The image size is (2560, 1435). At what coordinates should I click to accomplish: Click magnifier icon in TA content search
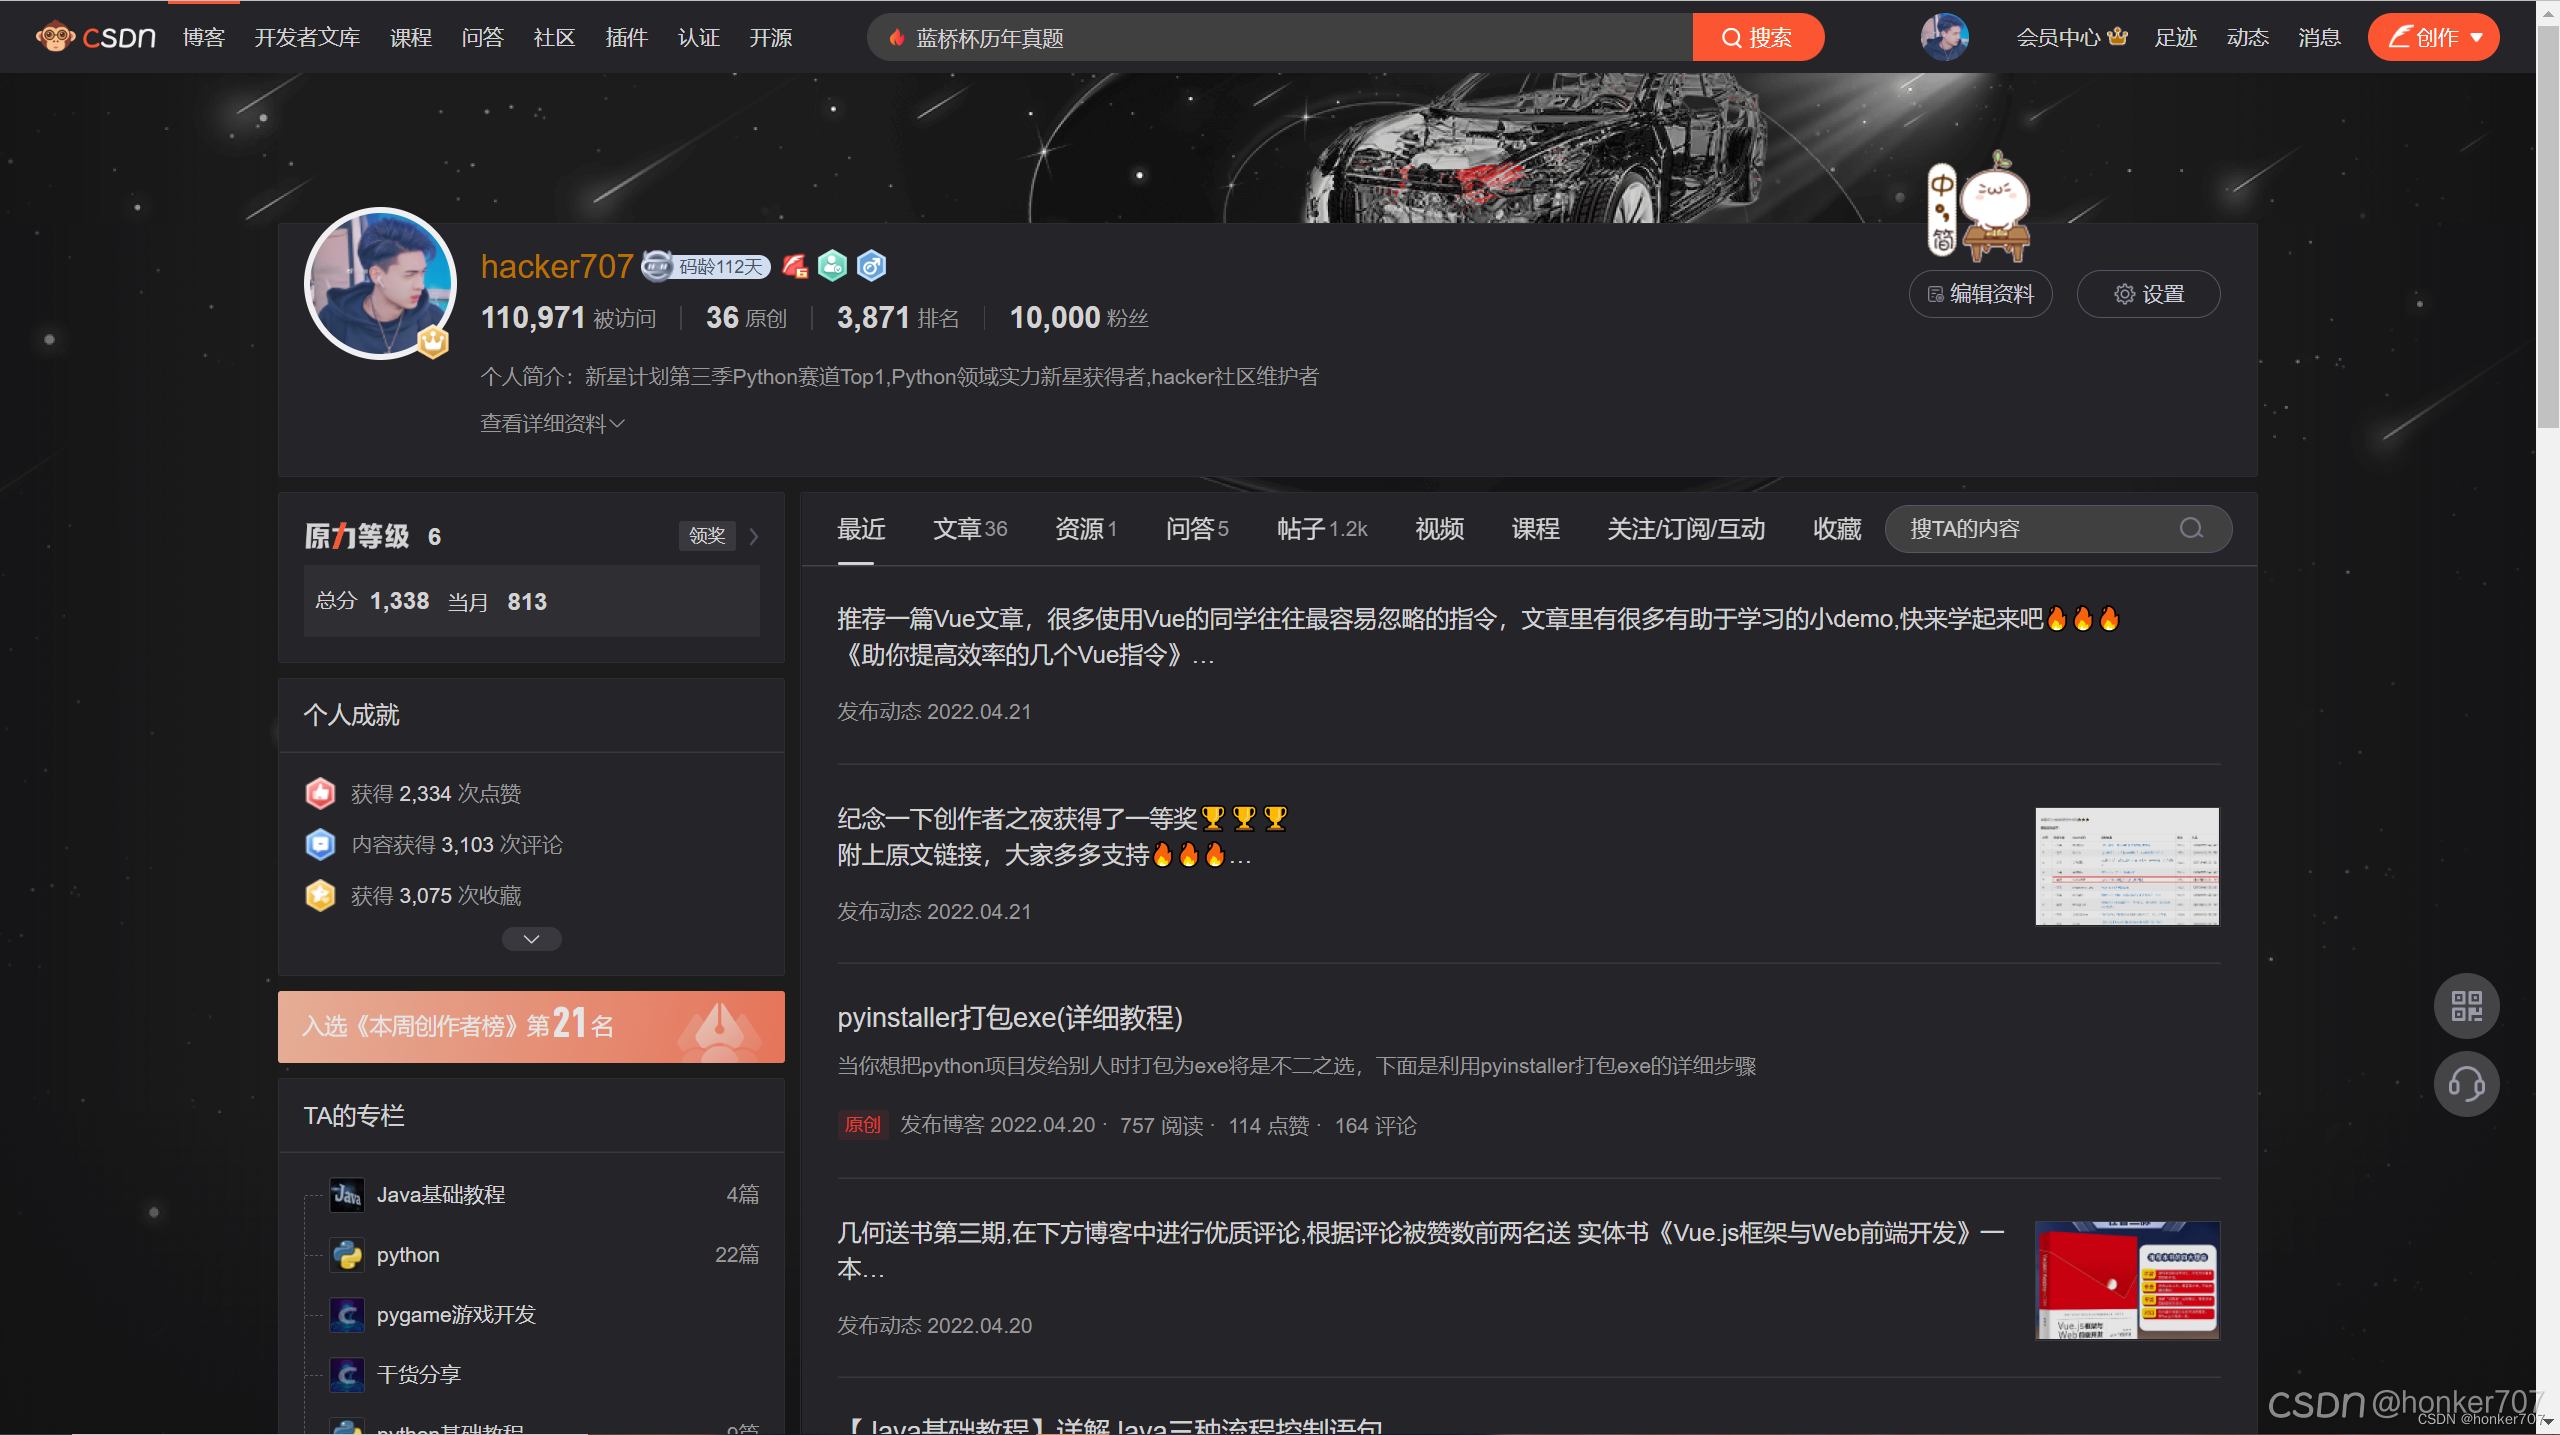coord(2191,529)
